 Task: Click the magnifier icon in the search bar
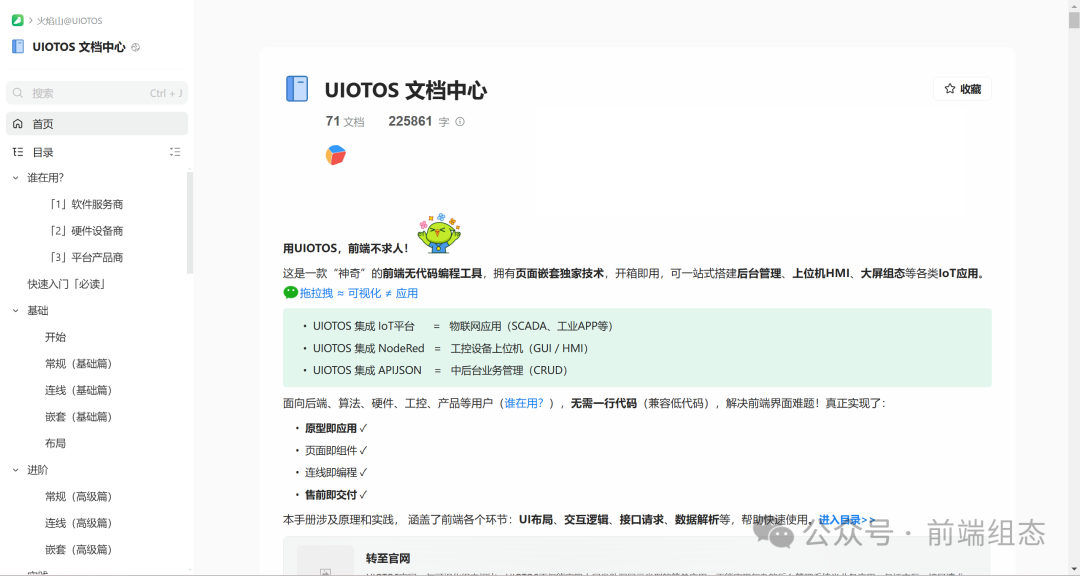click(18, 92)
